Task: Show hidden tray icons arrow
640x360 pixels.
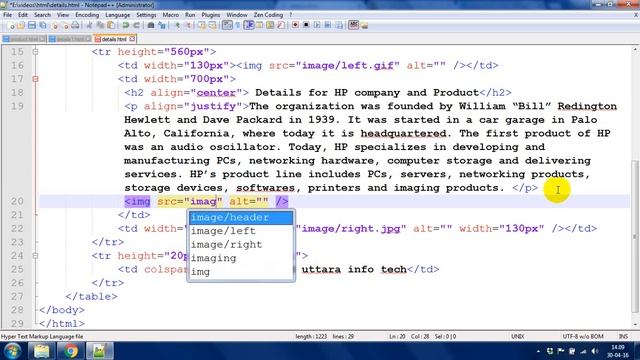Action: pos(538,351)
